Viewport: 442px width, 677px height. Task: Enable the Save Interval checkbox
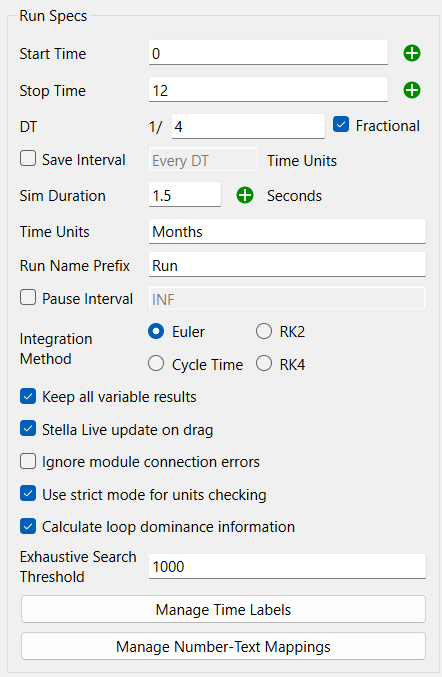click(28, 158)
